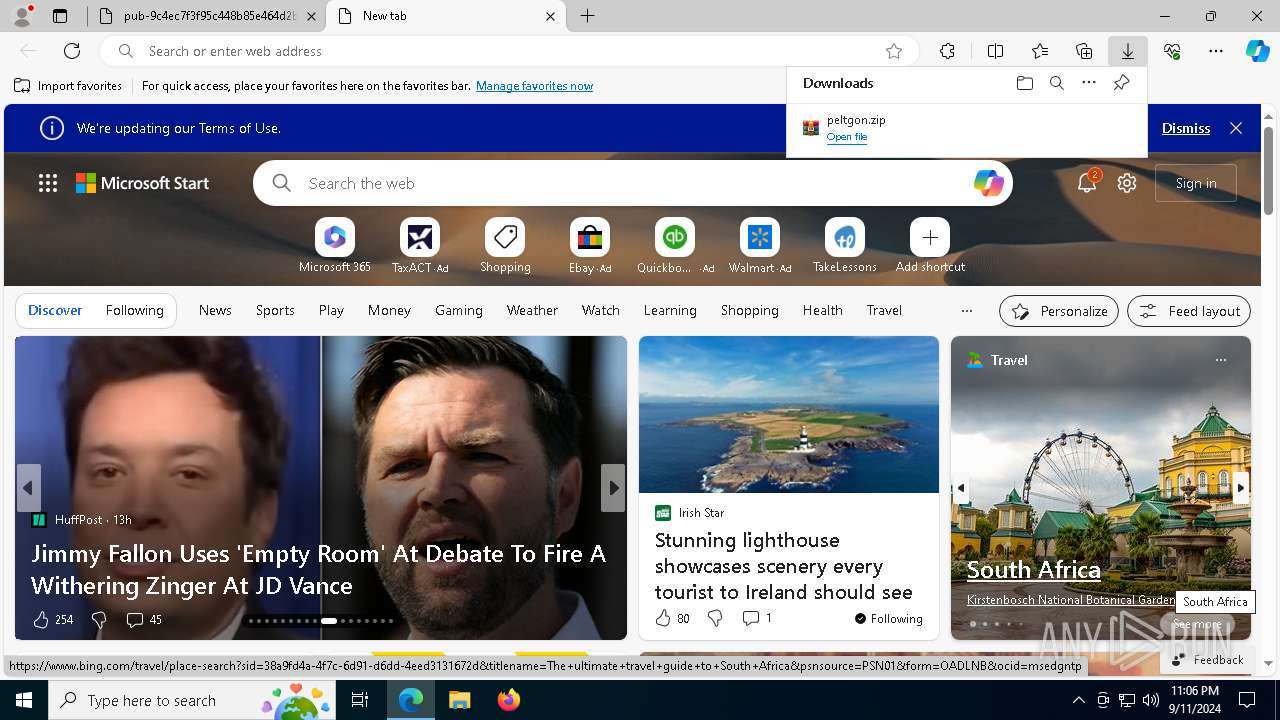Select the News category
Viewport: 1280px width, 720px height.
(x=215, y=310)
